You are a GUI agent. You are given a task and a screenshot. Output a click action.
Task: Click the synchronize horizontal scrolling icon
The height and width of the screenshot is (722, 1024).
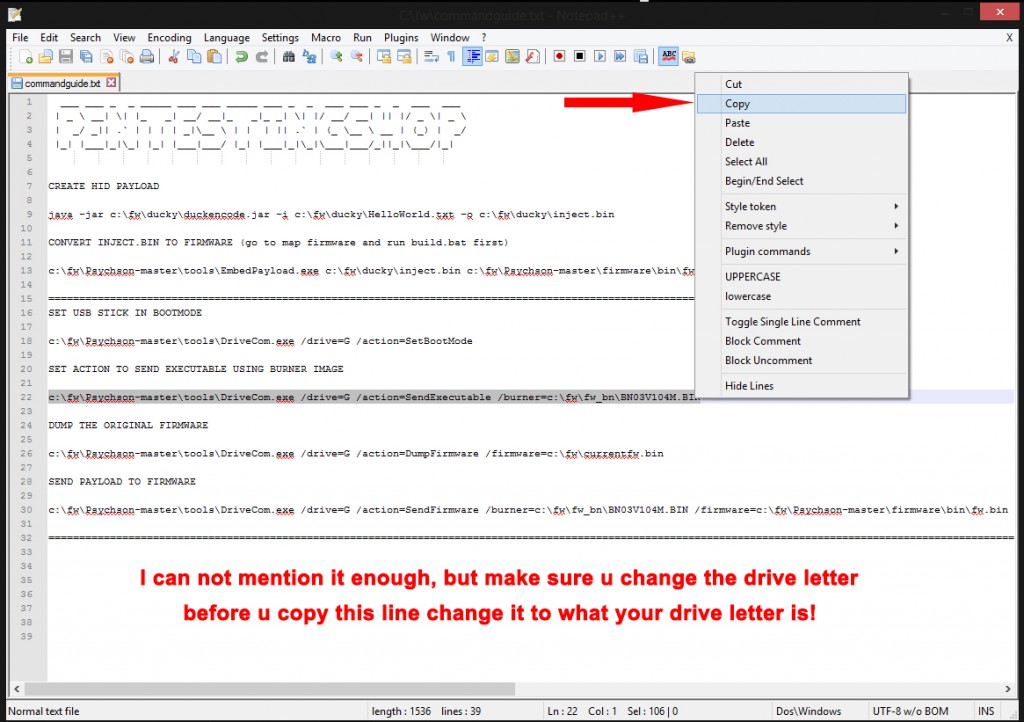pos(404,57)
